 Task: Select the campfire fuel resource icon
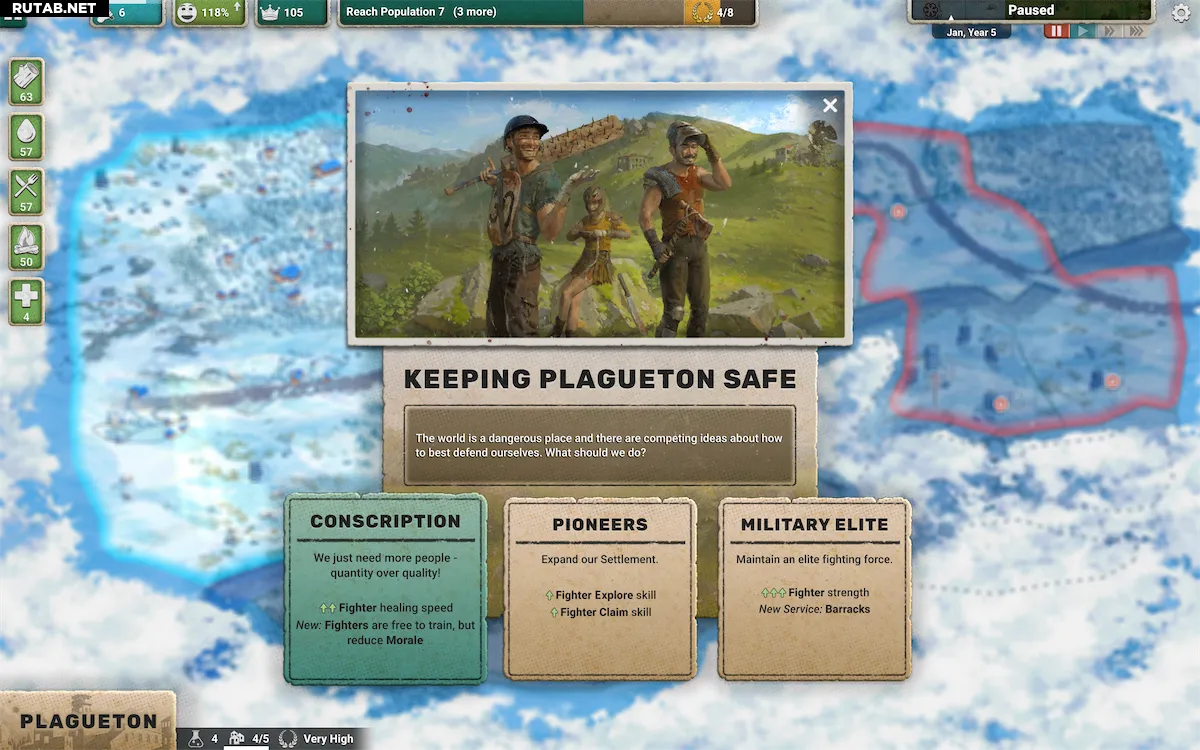tap(26, 247)
